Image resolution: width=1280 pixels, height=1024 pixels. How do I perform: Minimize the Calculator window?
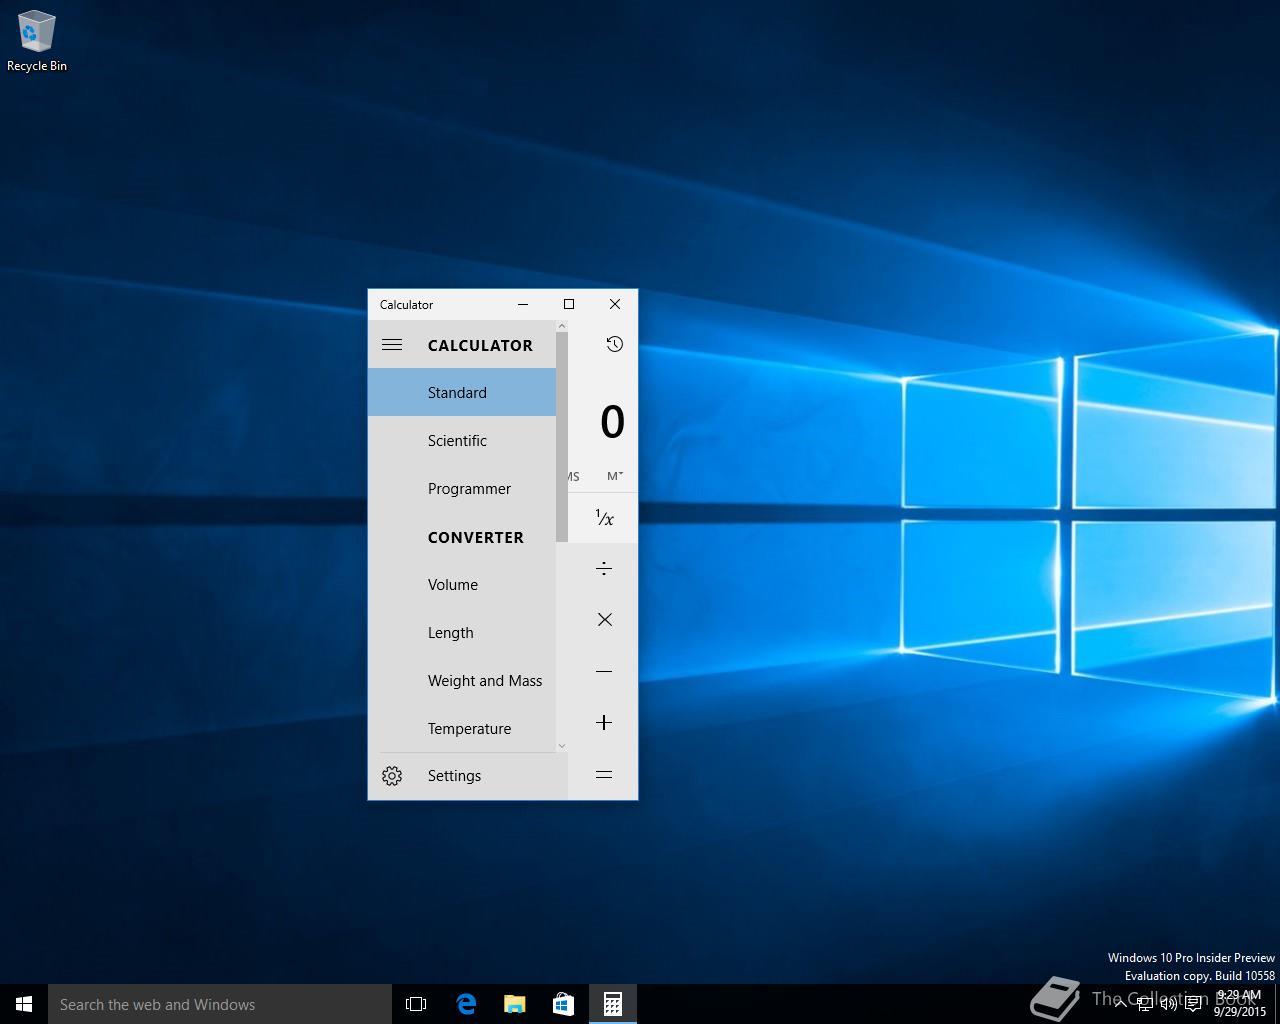[x=523, y=304]
